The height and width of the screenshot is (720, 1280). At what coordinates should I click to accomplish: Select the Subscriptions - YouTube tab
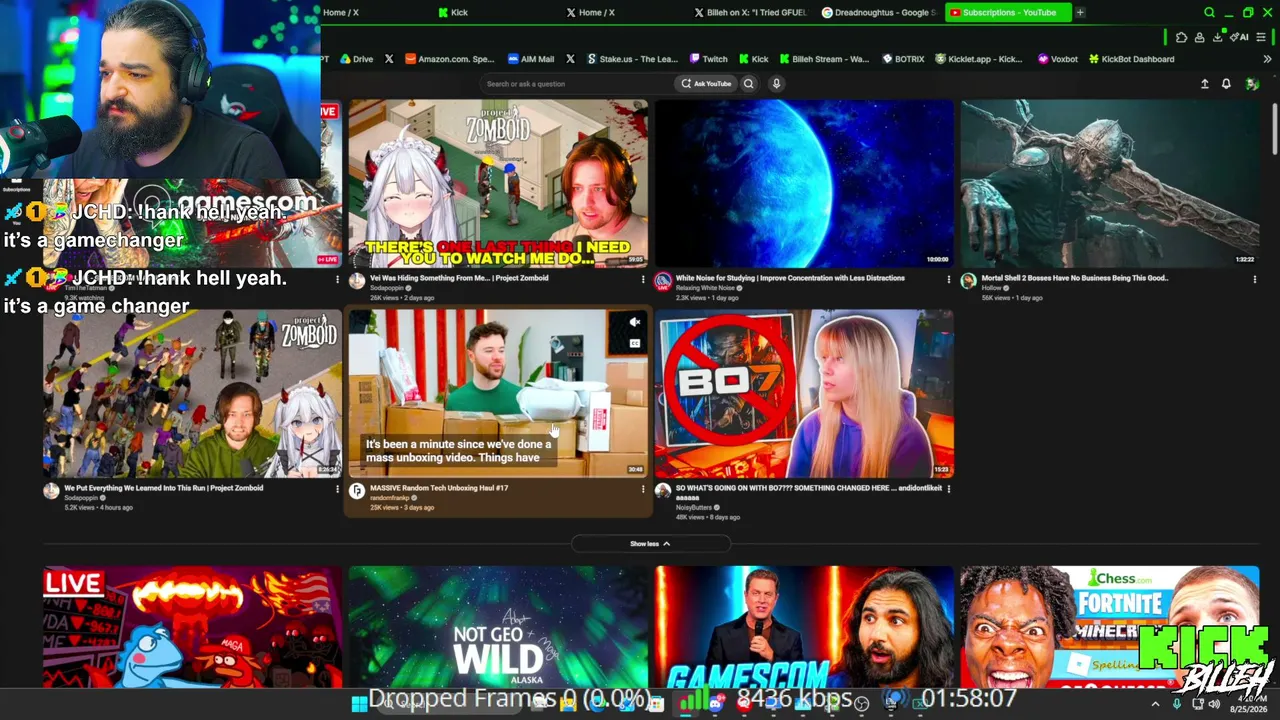pyautogui.click(x=1008, y=13)
